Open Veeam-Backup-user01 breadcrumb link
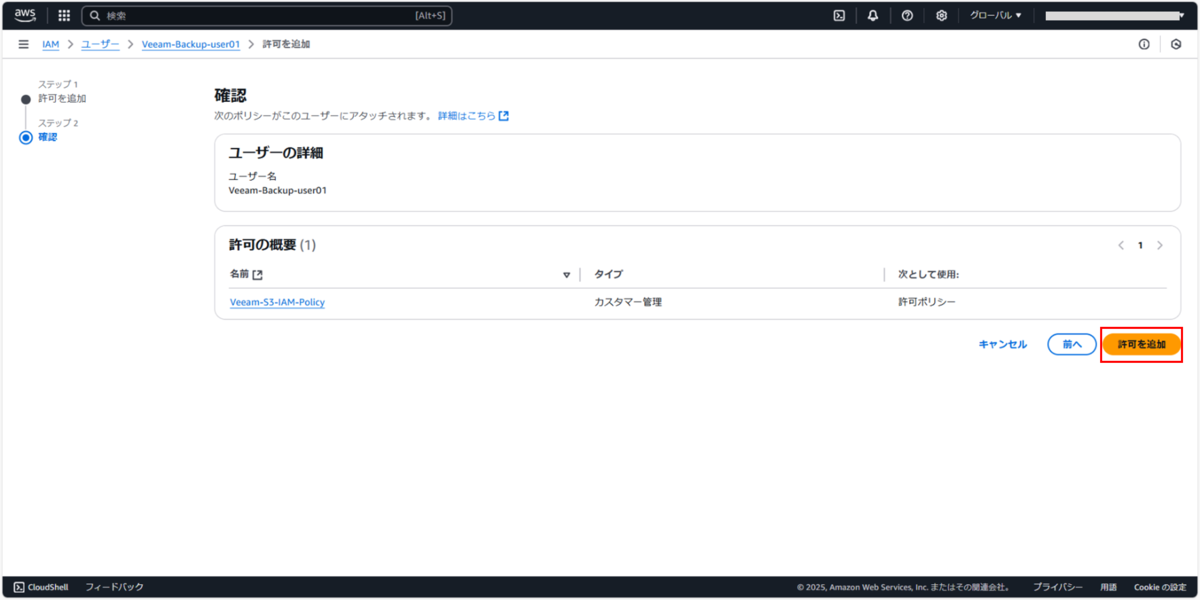The width and height of the screenshot is (1200, 600). (191, 45)
